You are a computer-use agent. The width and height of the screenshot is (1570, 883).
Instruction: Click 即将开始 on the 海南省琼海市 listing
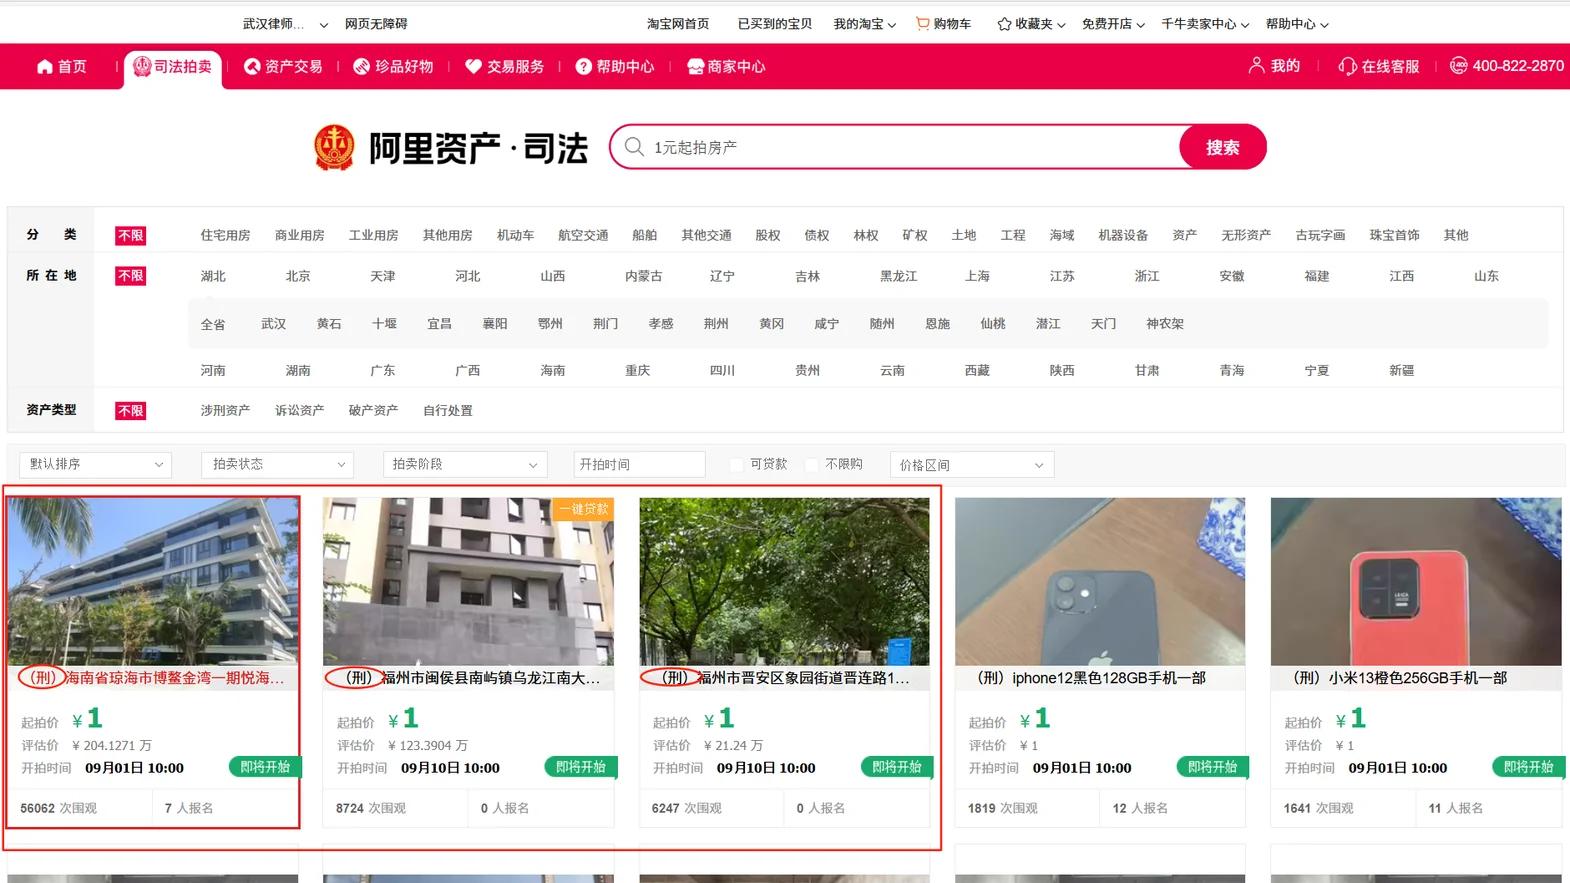coord(265,767)
